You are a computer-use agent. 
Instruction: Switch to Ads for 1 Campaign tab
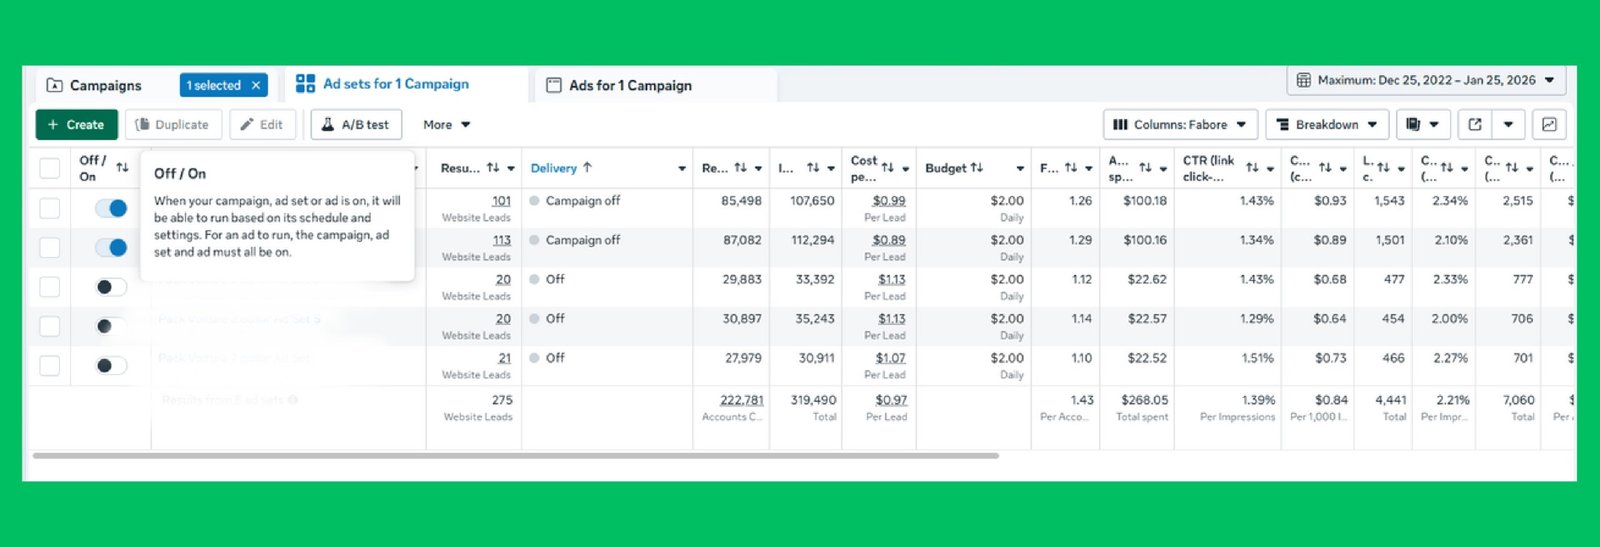pyautogui.click(x=630, y=86)
